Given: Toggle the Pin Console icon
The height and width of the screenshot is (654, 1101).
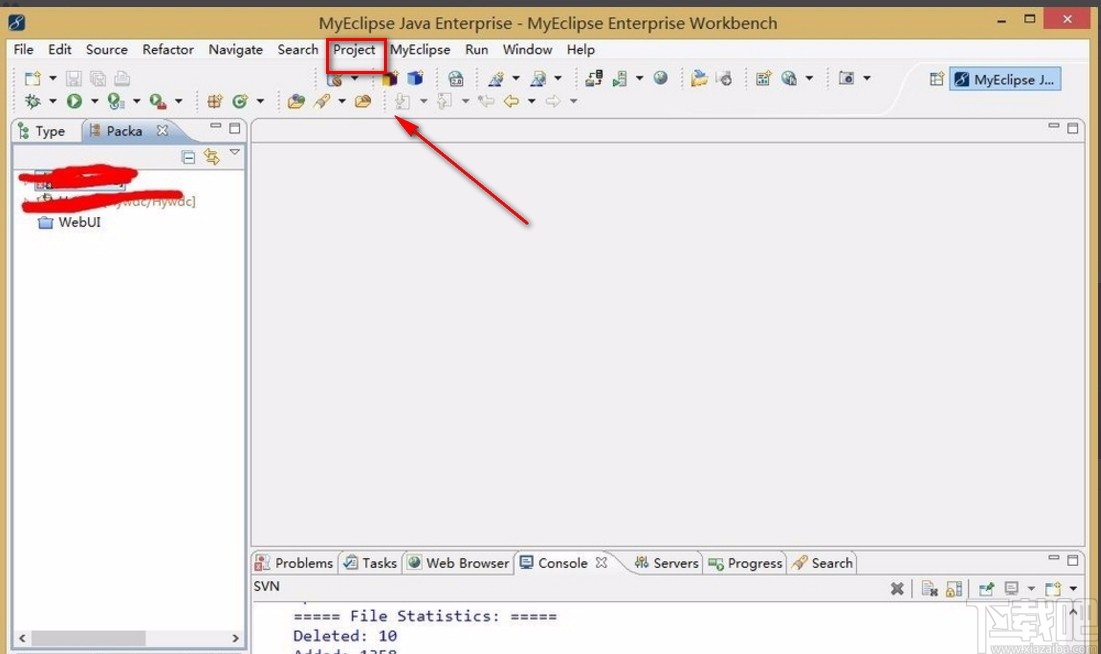Looking at the screenshot, I should click(987, 589).
